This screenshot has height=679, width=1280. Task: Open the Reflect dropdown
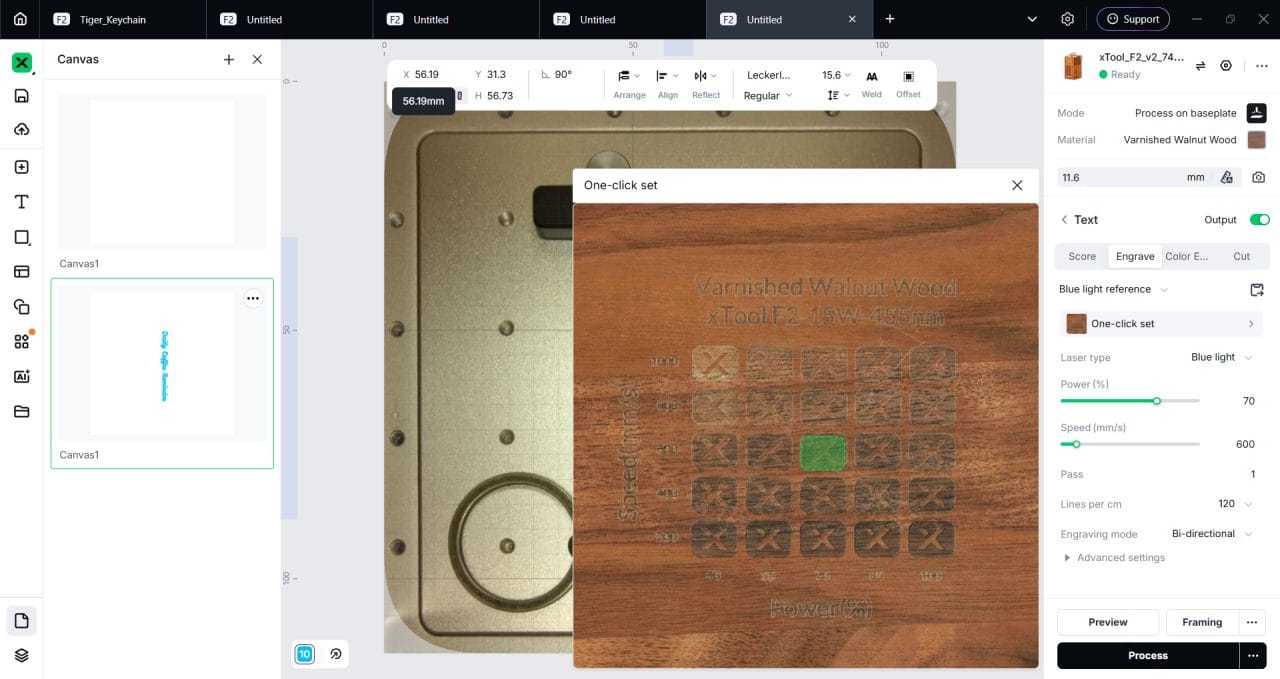pyautogui.click(x=706, y=83)
